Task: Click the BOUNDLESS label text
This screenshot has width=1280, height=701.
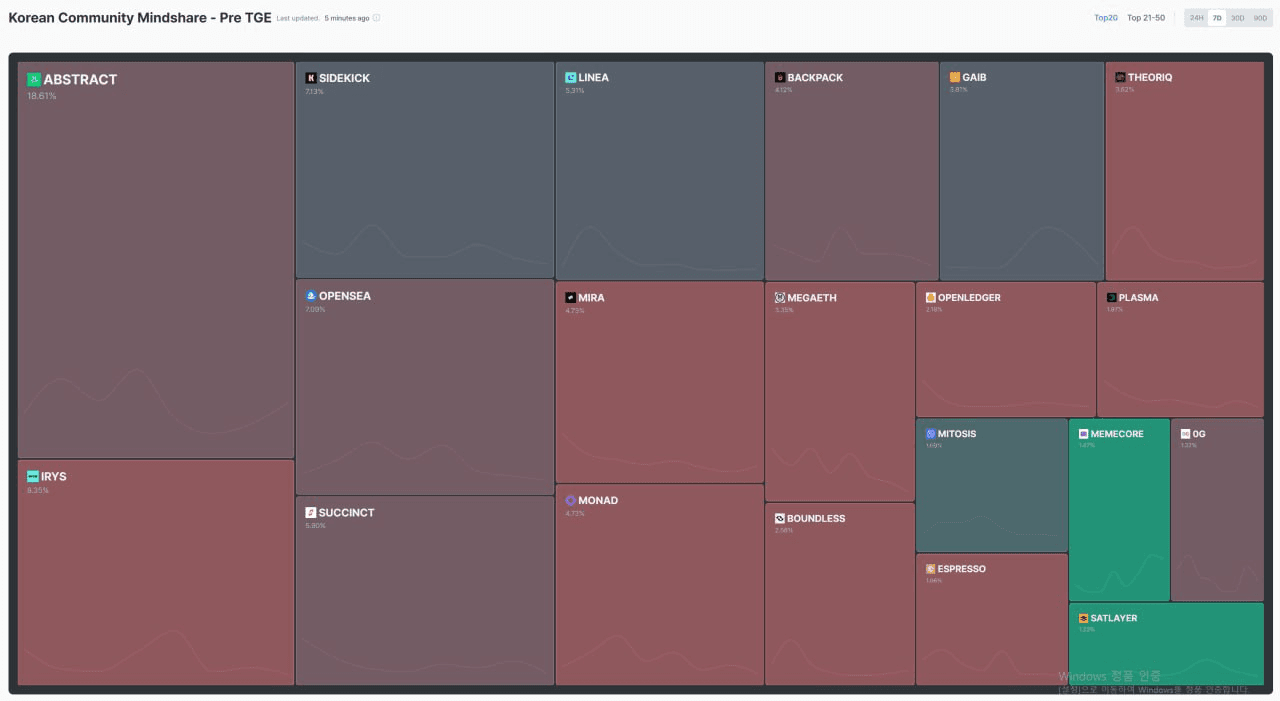Action: click(816, 518)
